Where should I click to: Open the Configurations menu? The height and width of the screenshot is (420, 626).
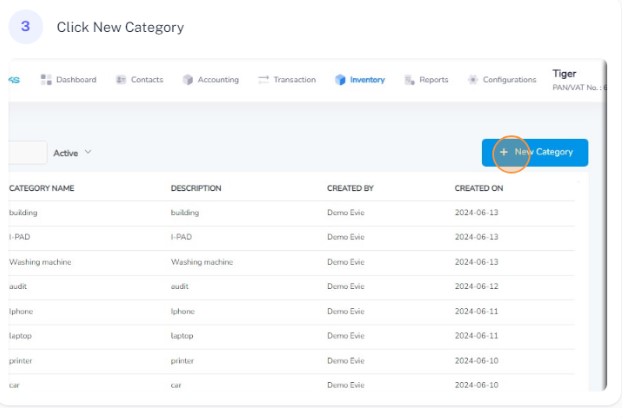click(x=502, y=79)
